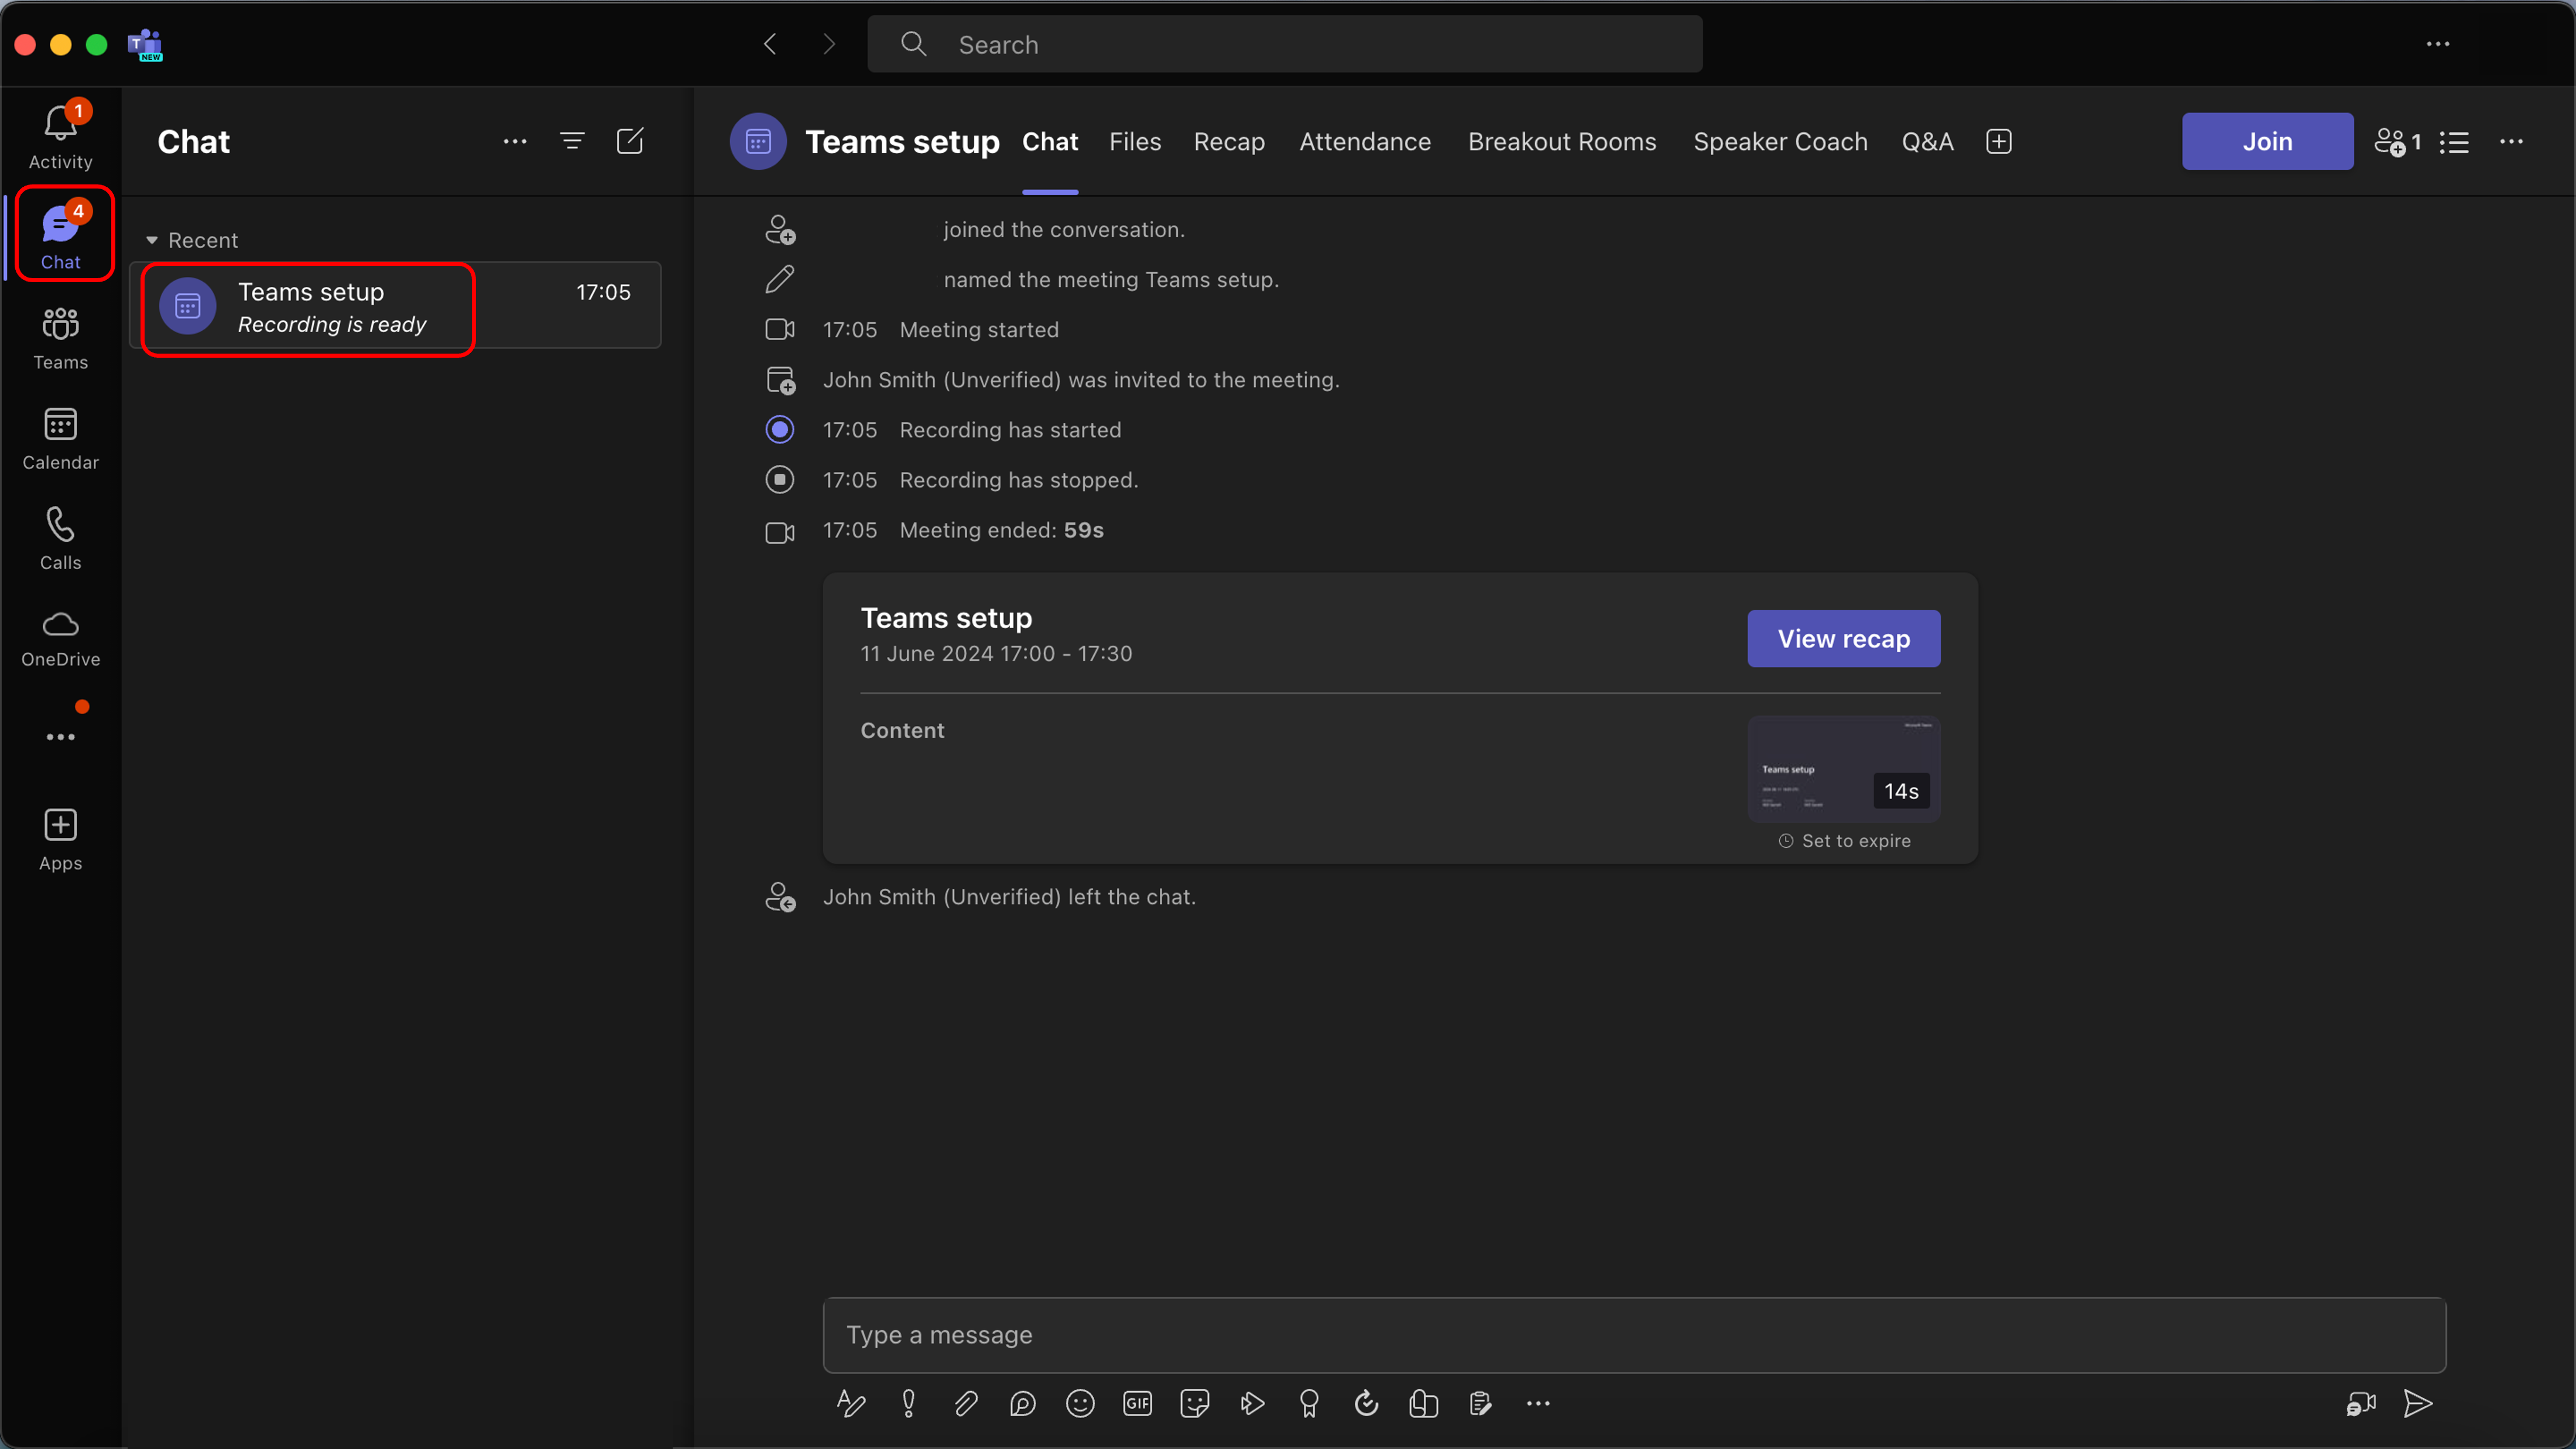
Task: Open Chat list more options
Action: (515, 141)
